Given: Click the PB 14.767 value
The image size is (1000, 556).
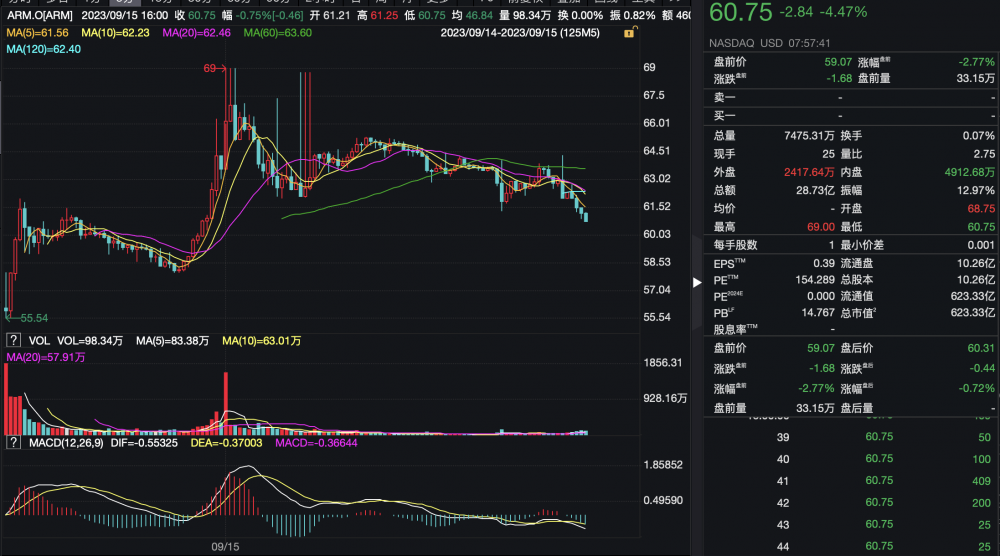Looking at the screenshot, I should pos(818,312).
